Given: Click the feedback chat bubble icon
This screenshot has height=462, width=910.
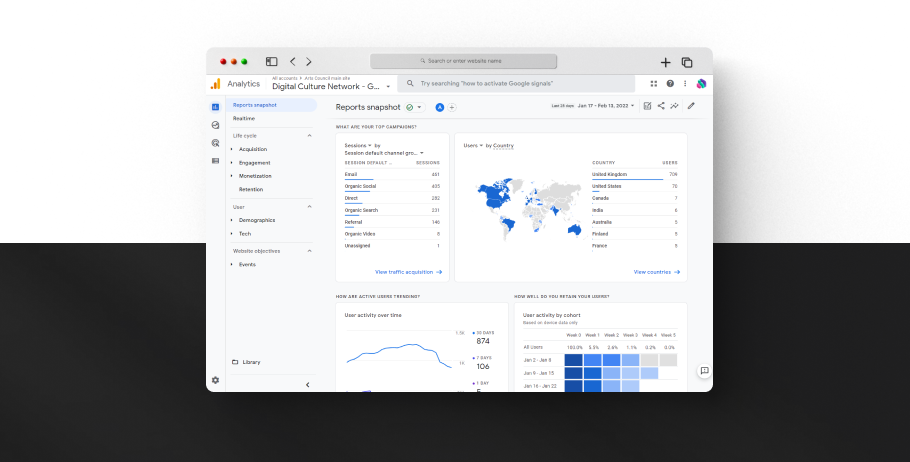Looking at the screenshot, I should click(x=704, y=371).
